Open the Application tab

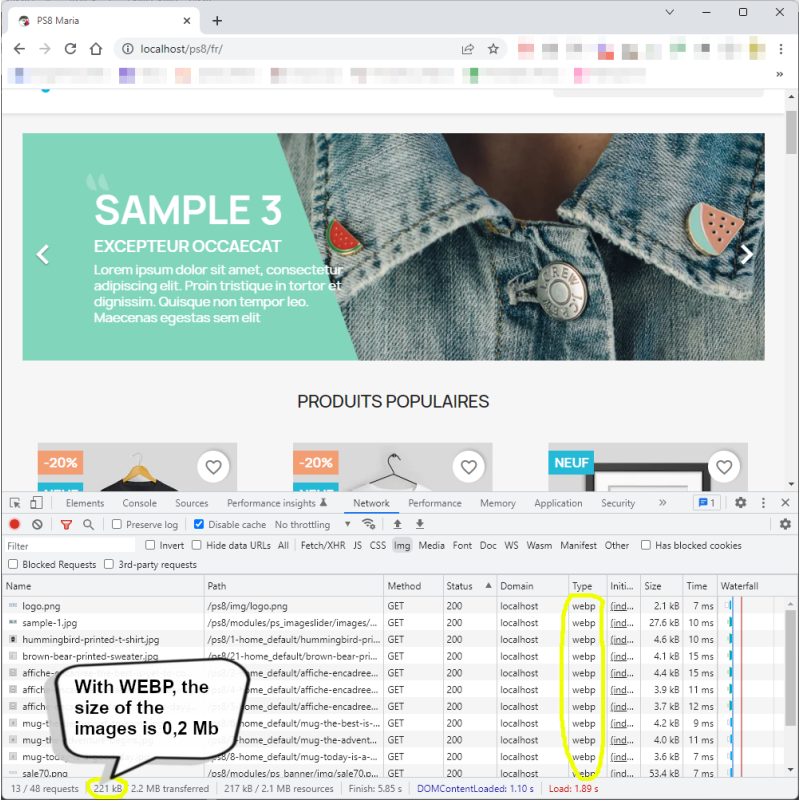coord(558,503)
